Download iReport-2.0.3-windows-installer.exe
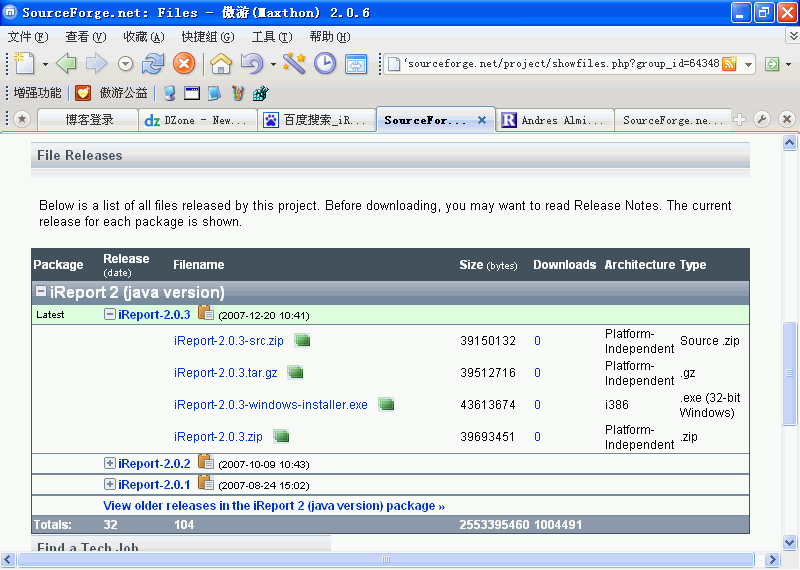This screenshot has height=570, width=800. [x=270, y=405]
